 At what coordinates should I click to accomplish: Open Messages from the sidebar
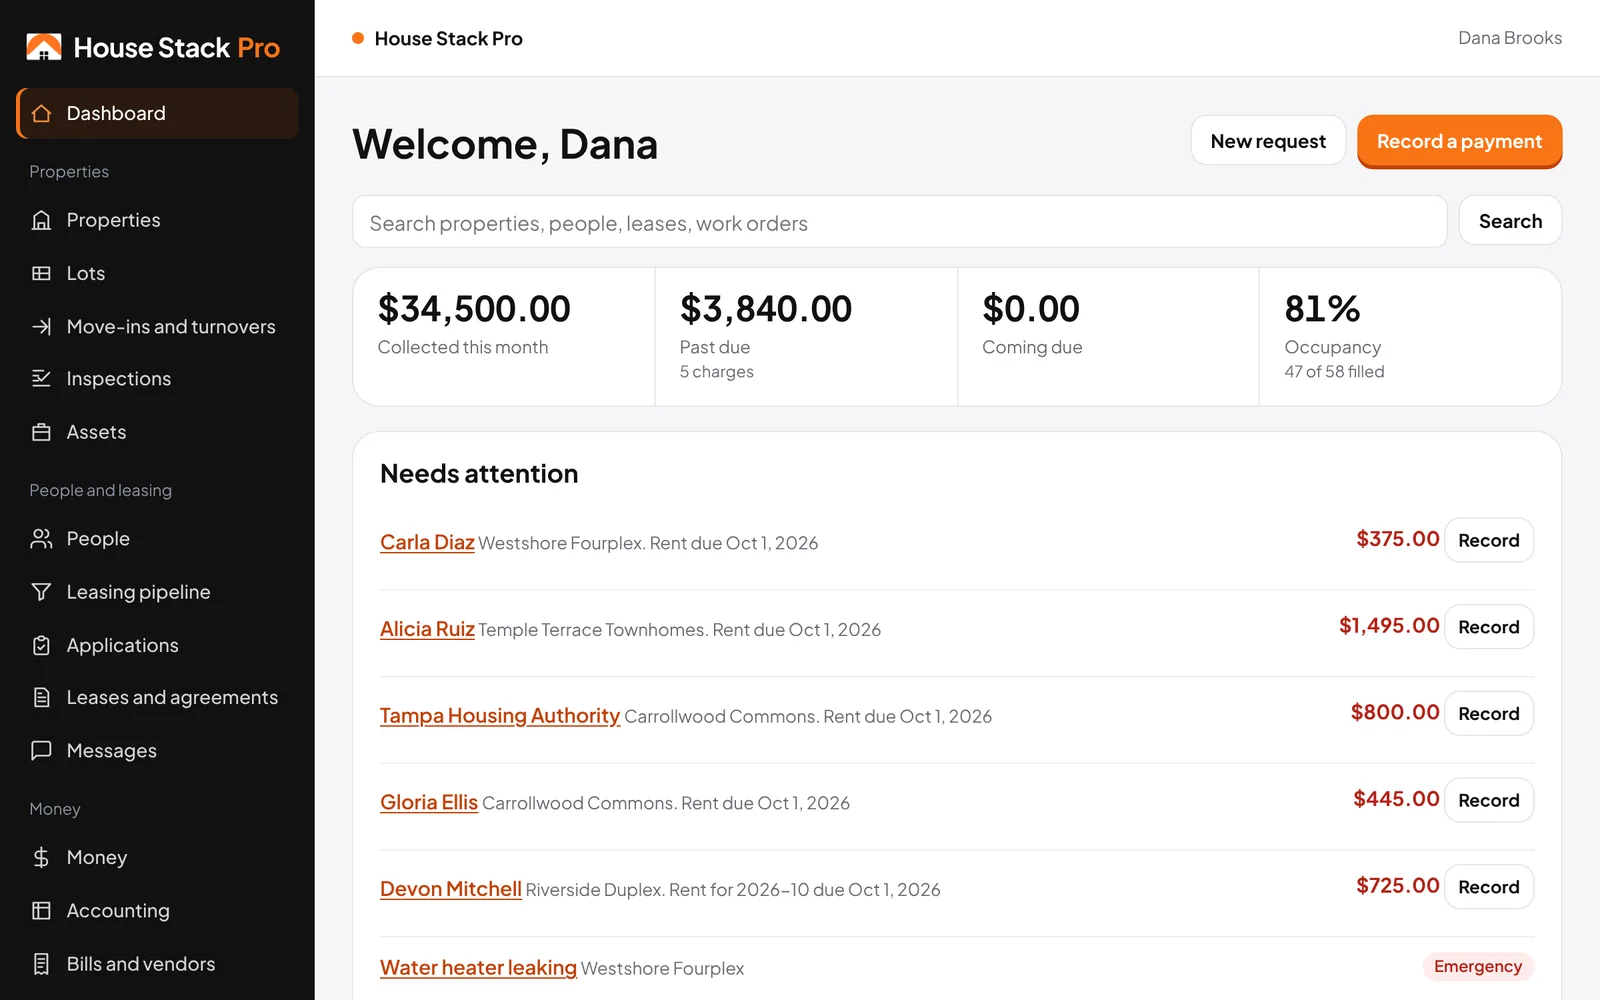click(x=157, y=750)
